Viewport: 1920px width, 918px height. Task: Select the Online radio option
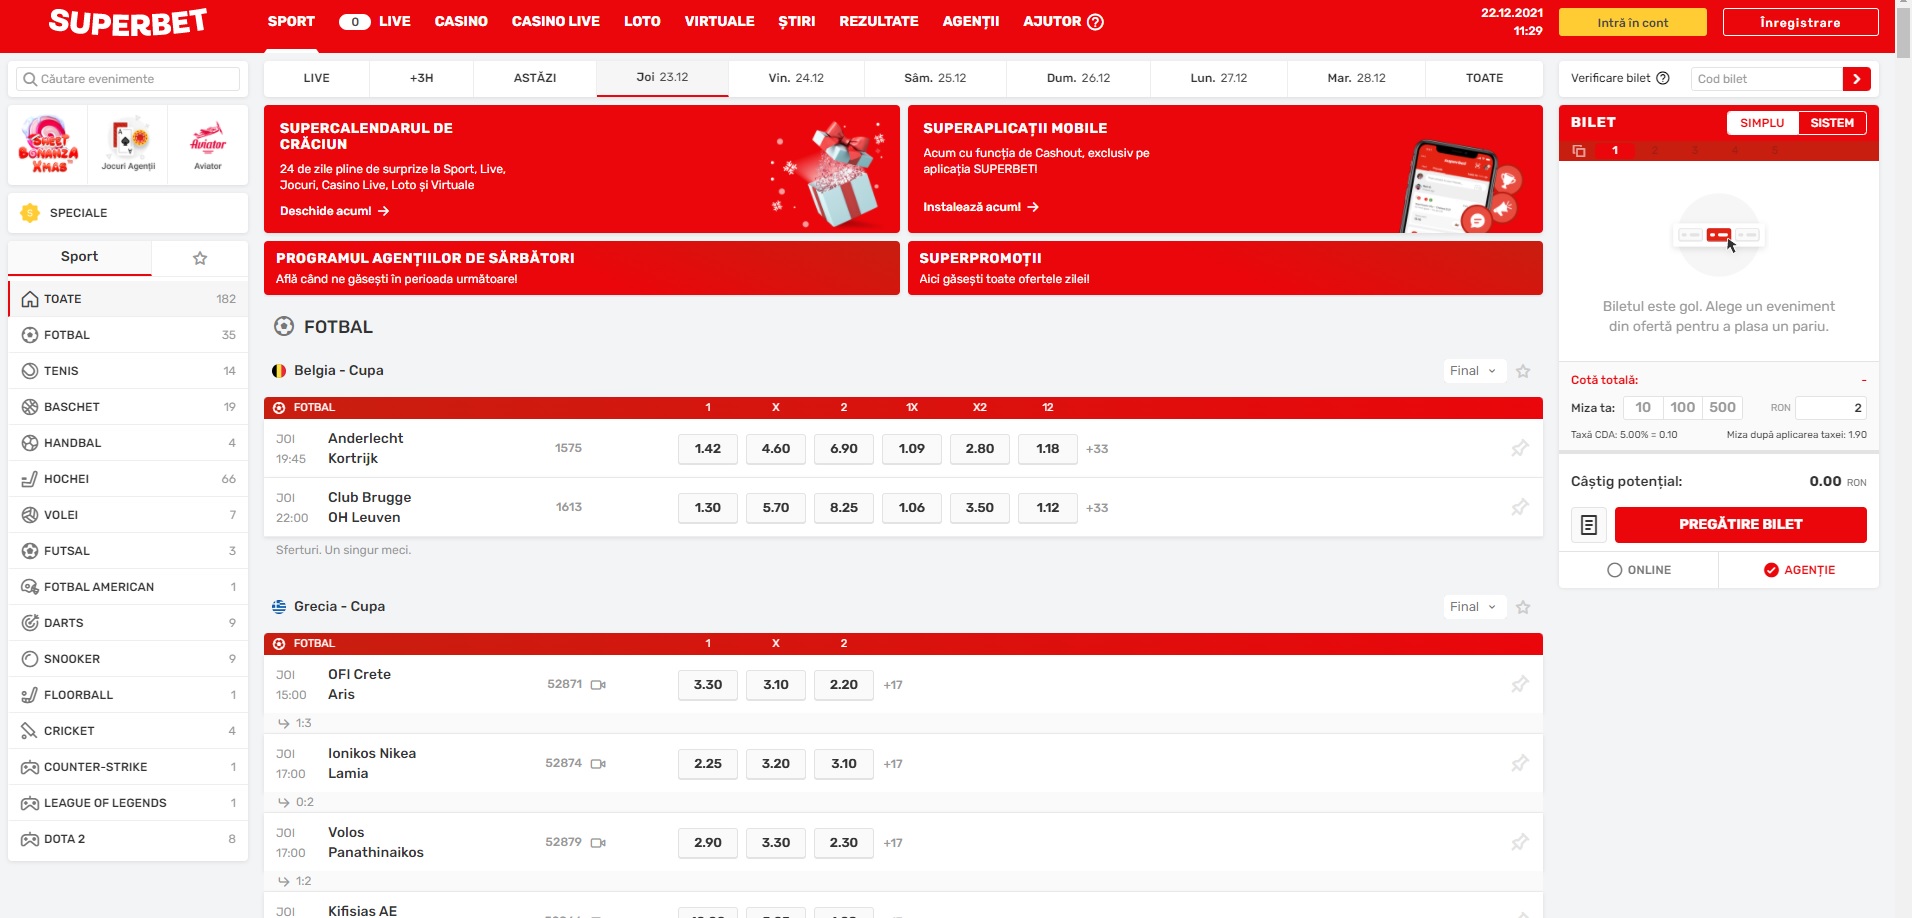[x=1639, y=570]
